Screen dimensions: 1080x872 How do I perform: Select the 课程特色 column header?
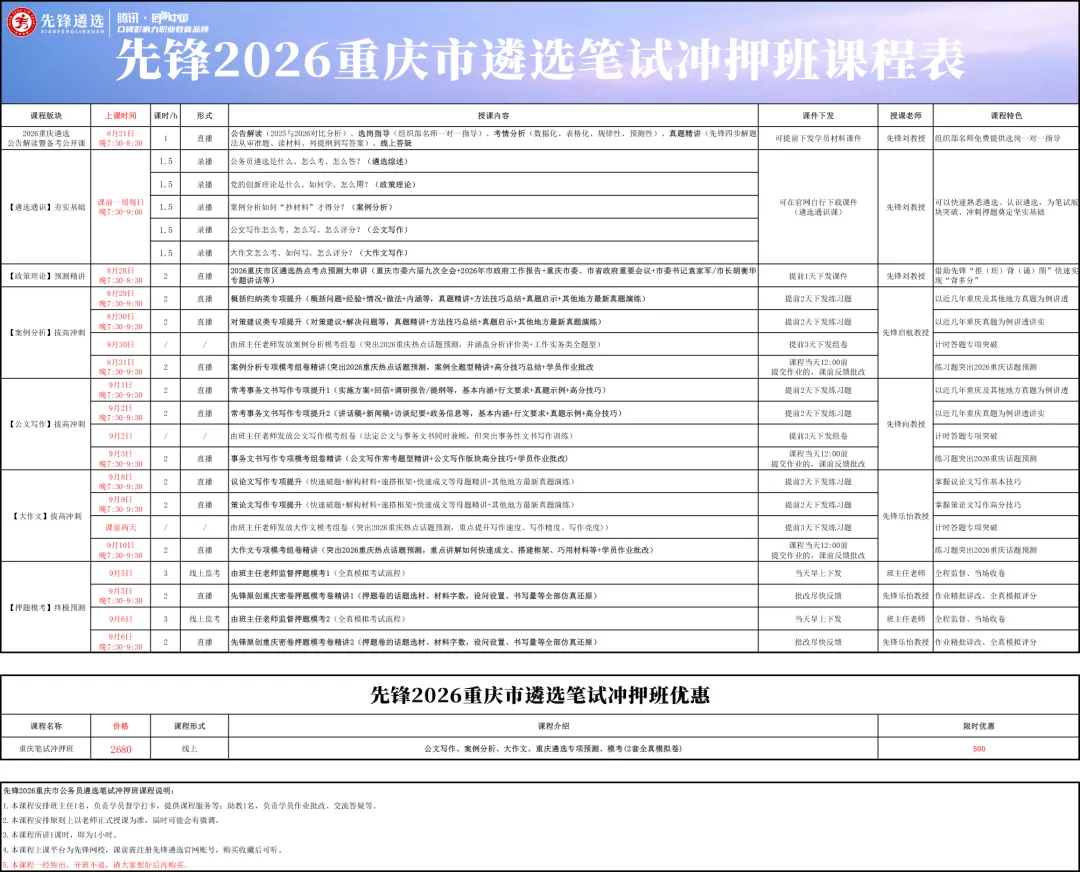[x=1006, y=116]
